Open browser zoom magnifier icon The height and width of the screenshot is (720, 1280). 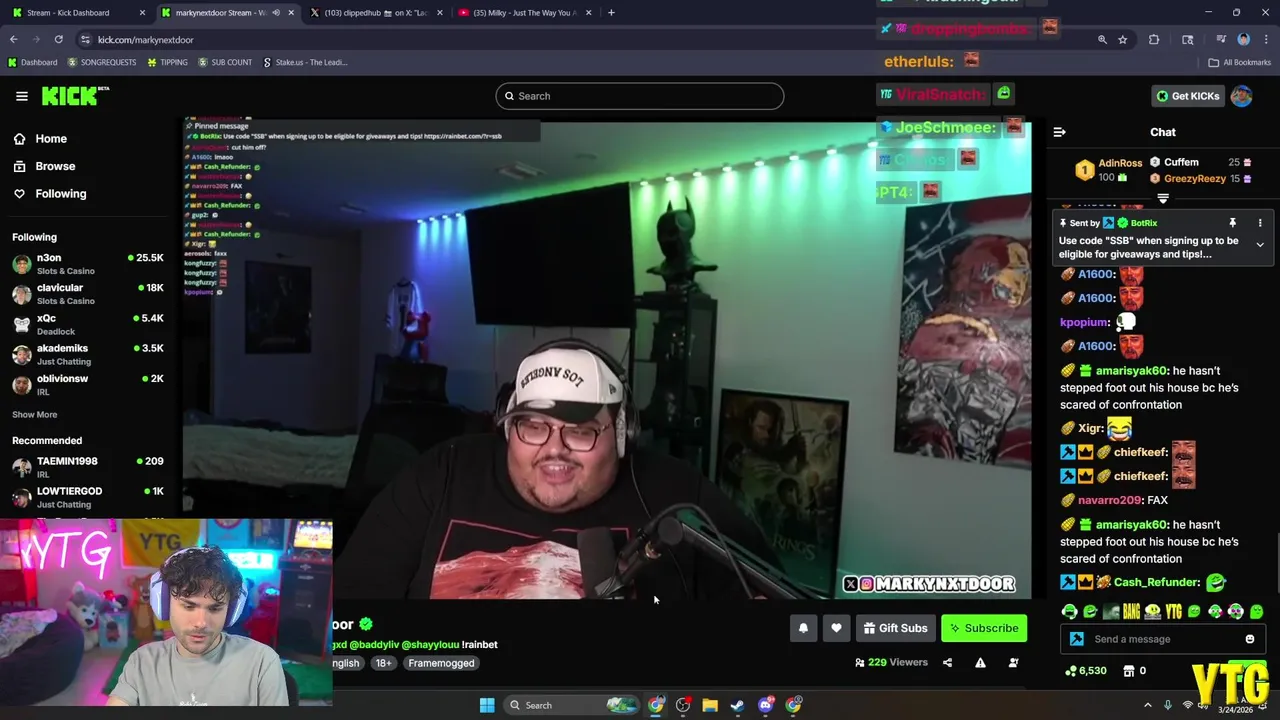coord(1102,39)
